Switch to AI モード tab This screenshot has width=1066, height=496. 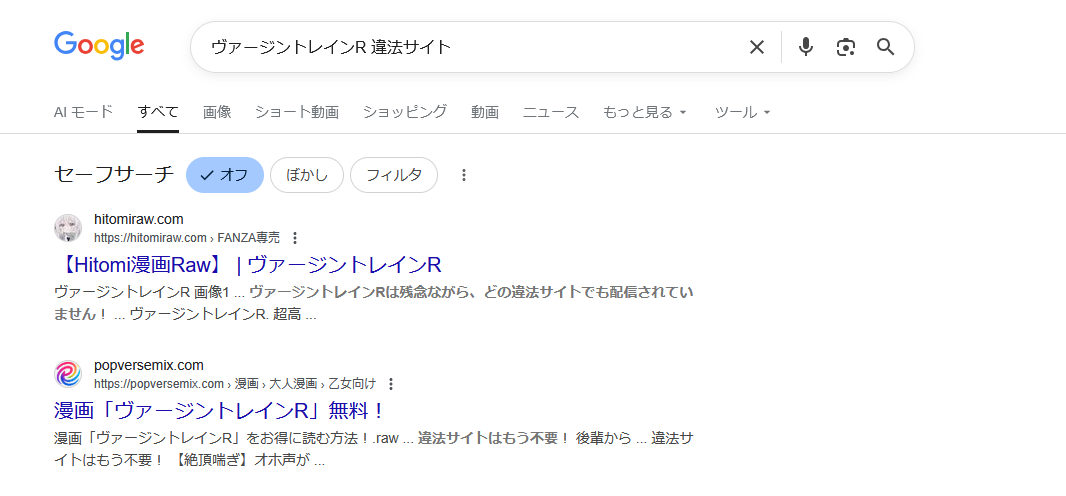pyautogui.click(x=84, y=112)
